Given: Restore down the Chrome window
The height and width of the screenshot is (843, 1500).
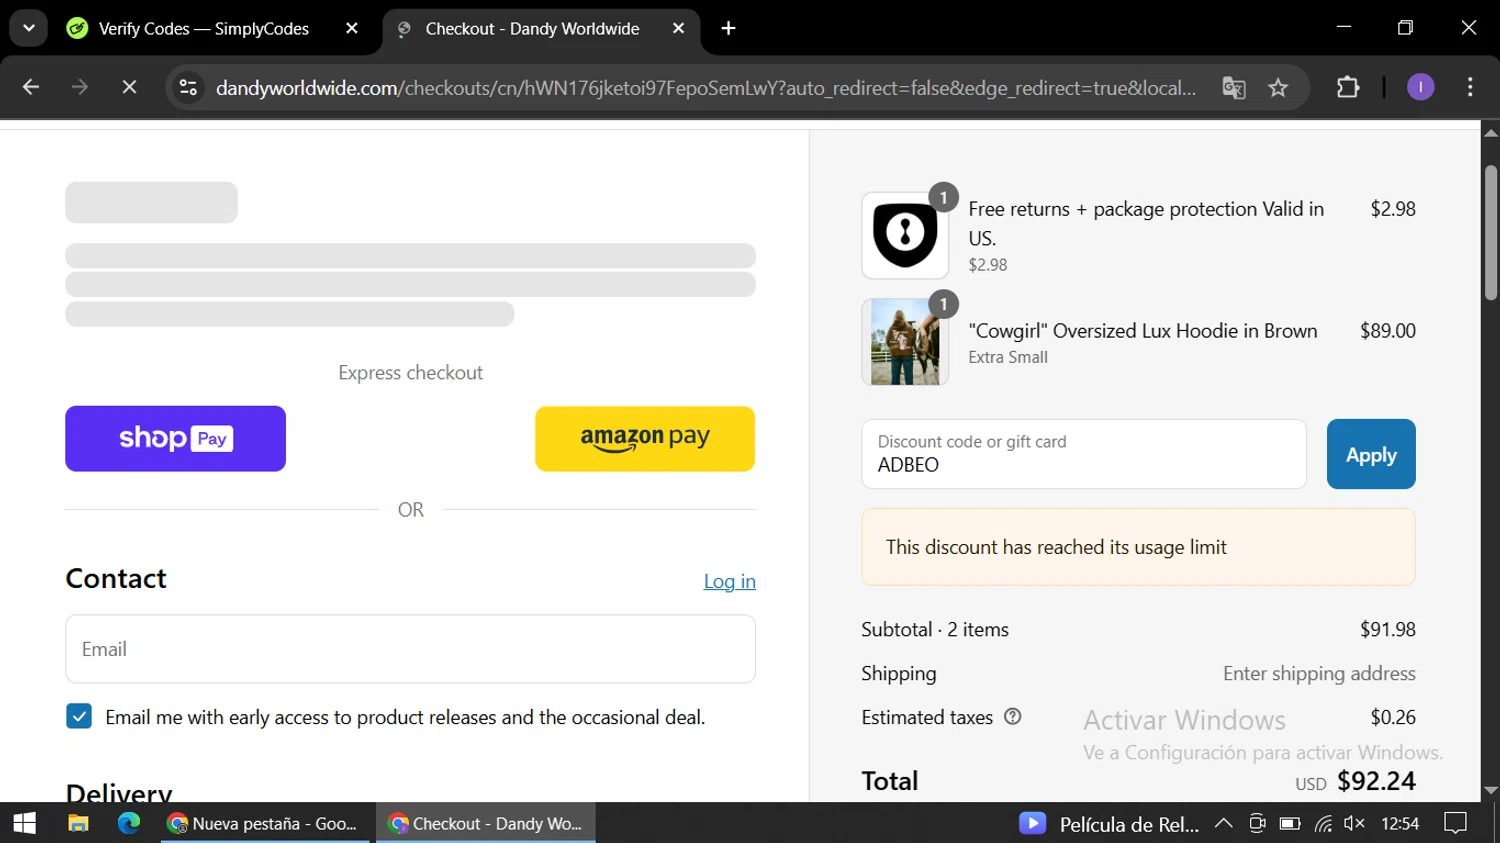Looking at the screenshot, I should point(1405,28).
